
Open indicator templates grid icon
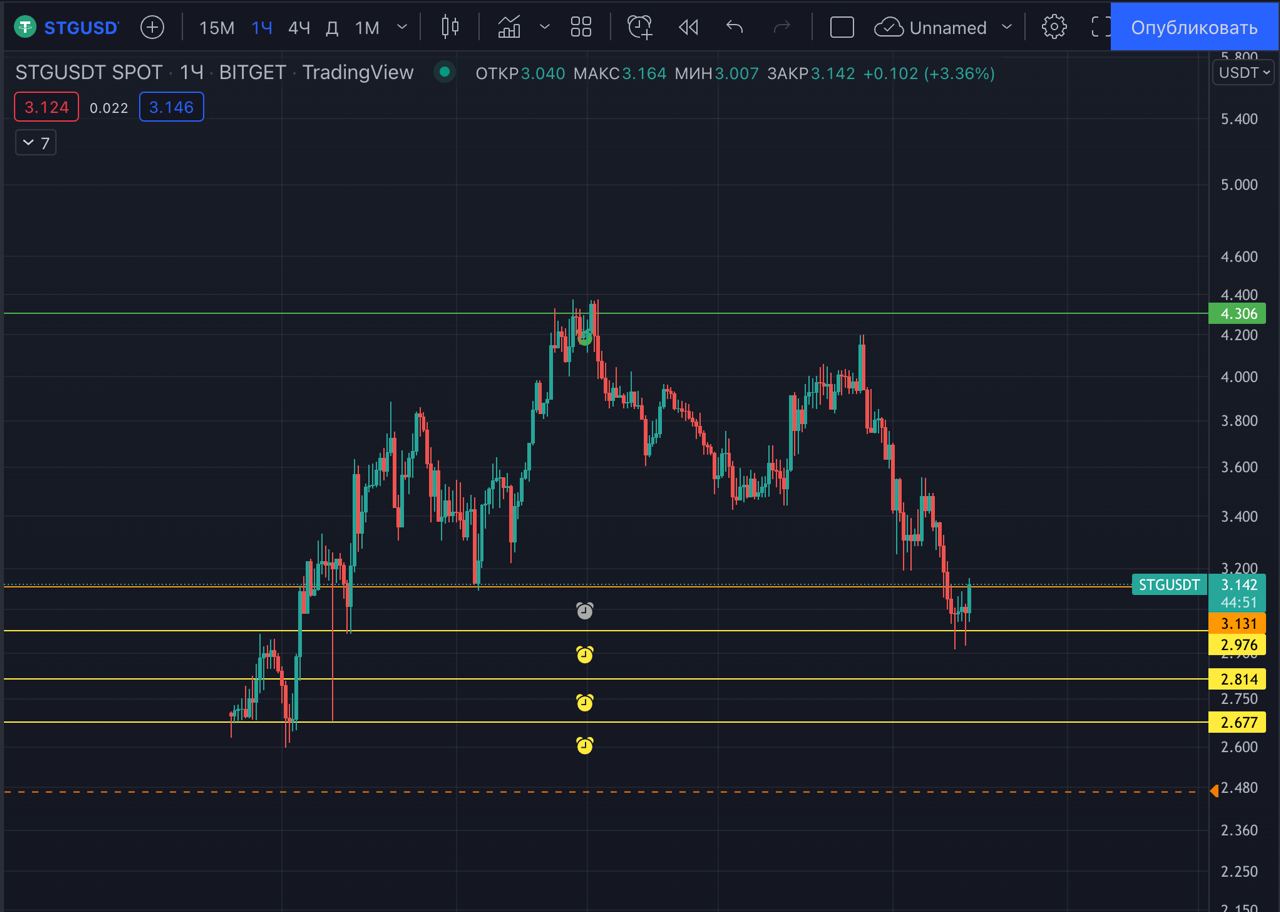[x=581, y=27]
